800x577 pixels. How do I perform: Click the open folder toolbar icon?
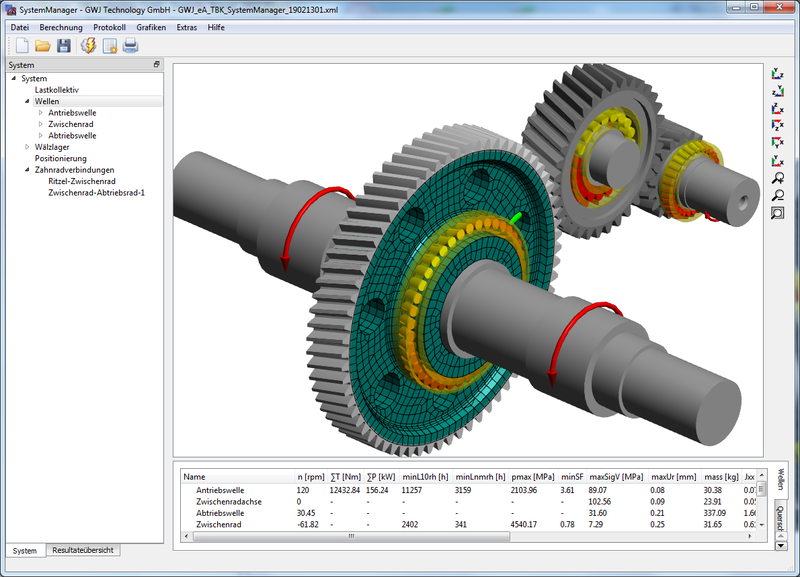click(42, 46)
